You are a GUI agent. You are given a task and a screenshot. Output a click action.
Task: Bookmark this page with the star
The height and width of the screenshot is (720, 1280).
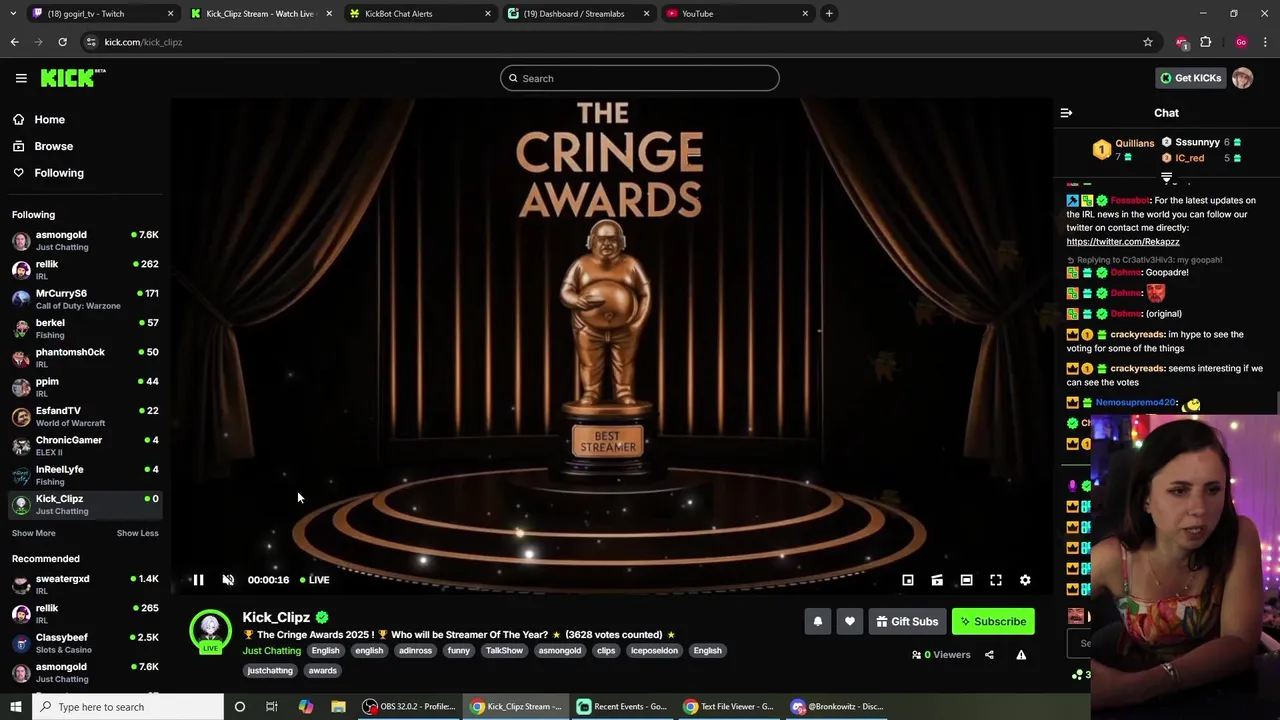[1148, 42]
